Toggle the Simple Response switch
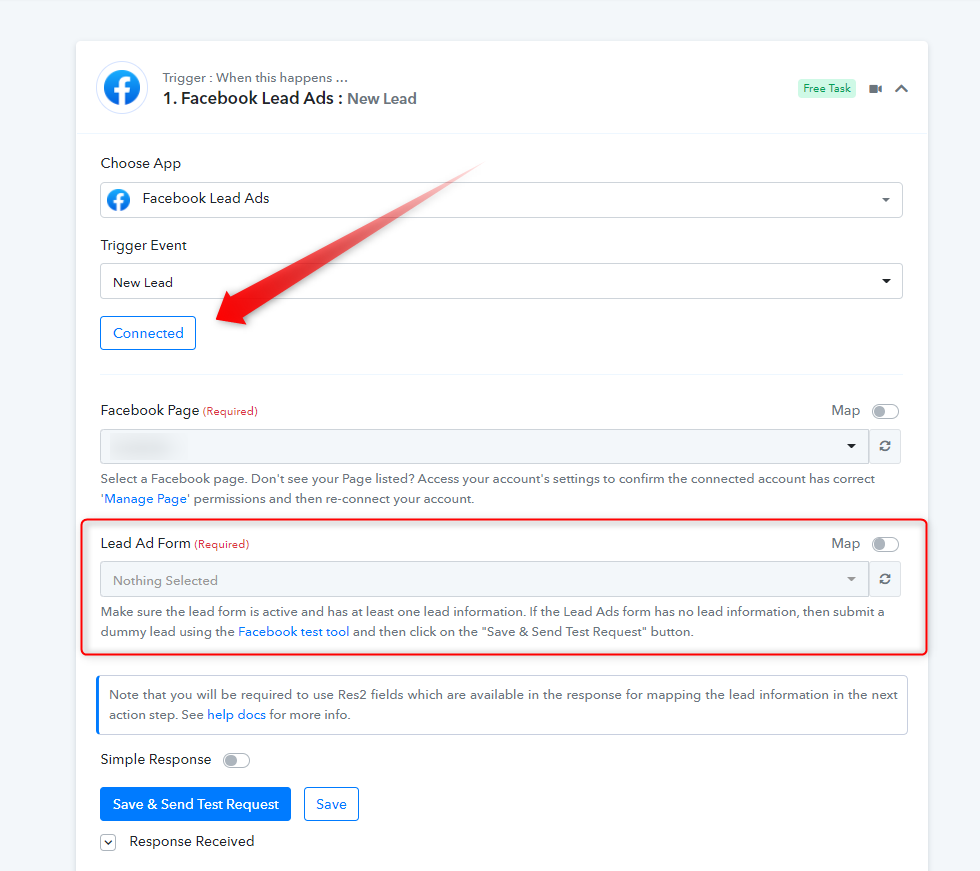The height and width of the screenshot is (871, 980). tap(236, 760)
